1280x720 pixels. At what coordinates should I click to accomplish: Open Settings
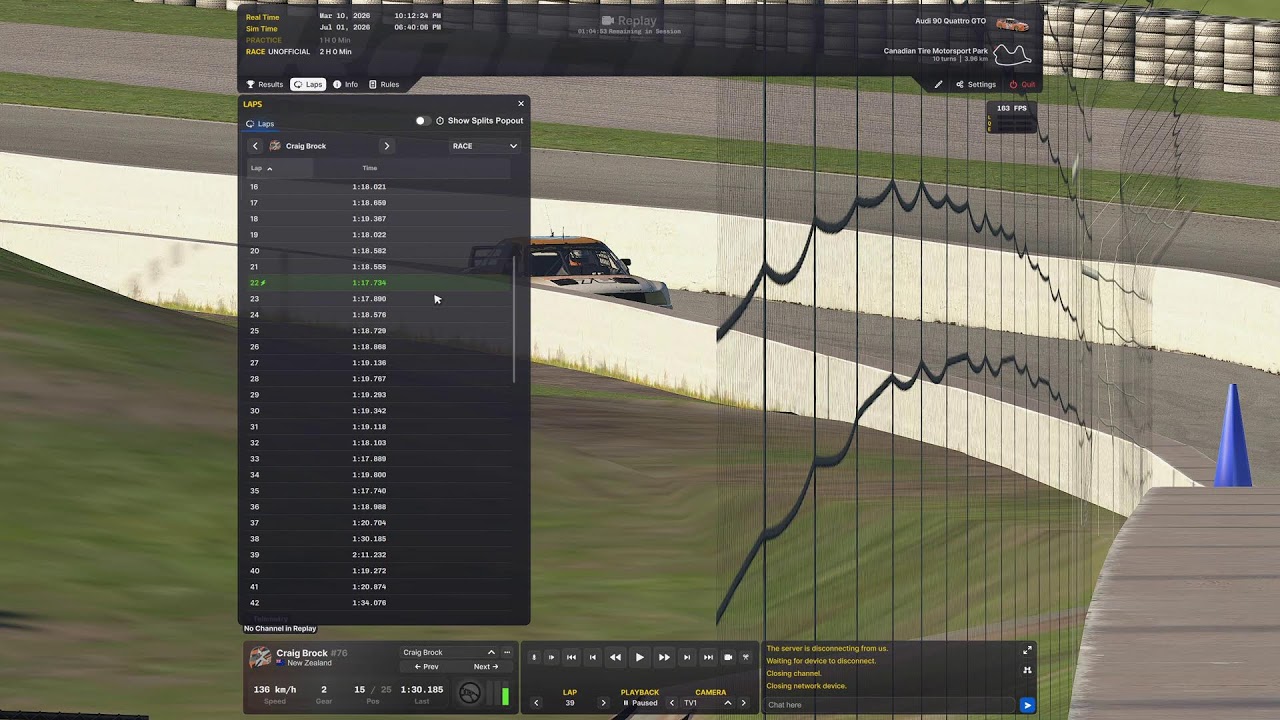pos(976,85)
